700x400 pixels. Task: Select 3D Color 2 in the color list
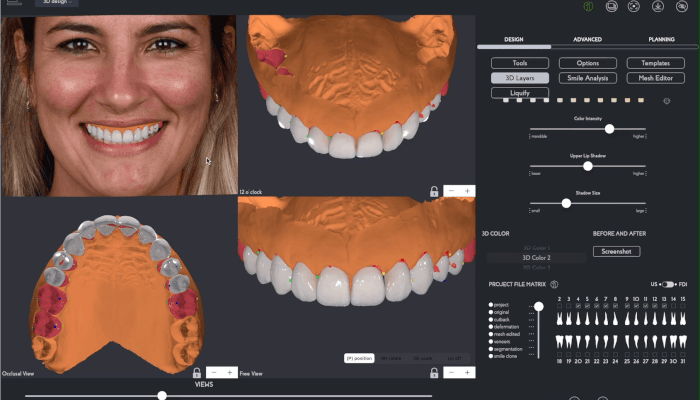tap(535, 258)
